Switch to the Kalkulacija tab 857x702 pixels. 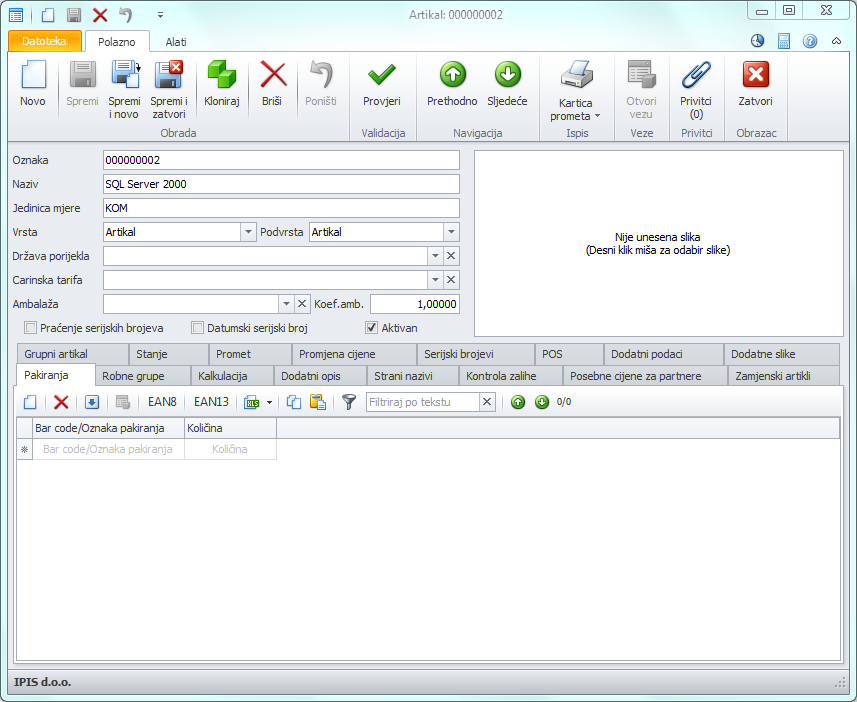point(232,376)
